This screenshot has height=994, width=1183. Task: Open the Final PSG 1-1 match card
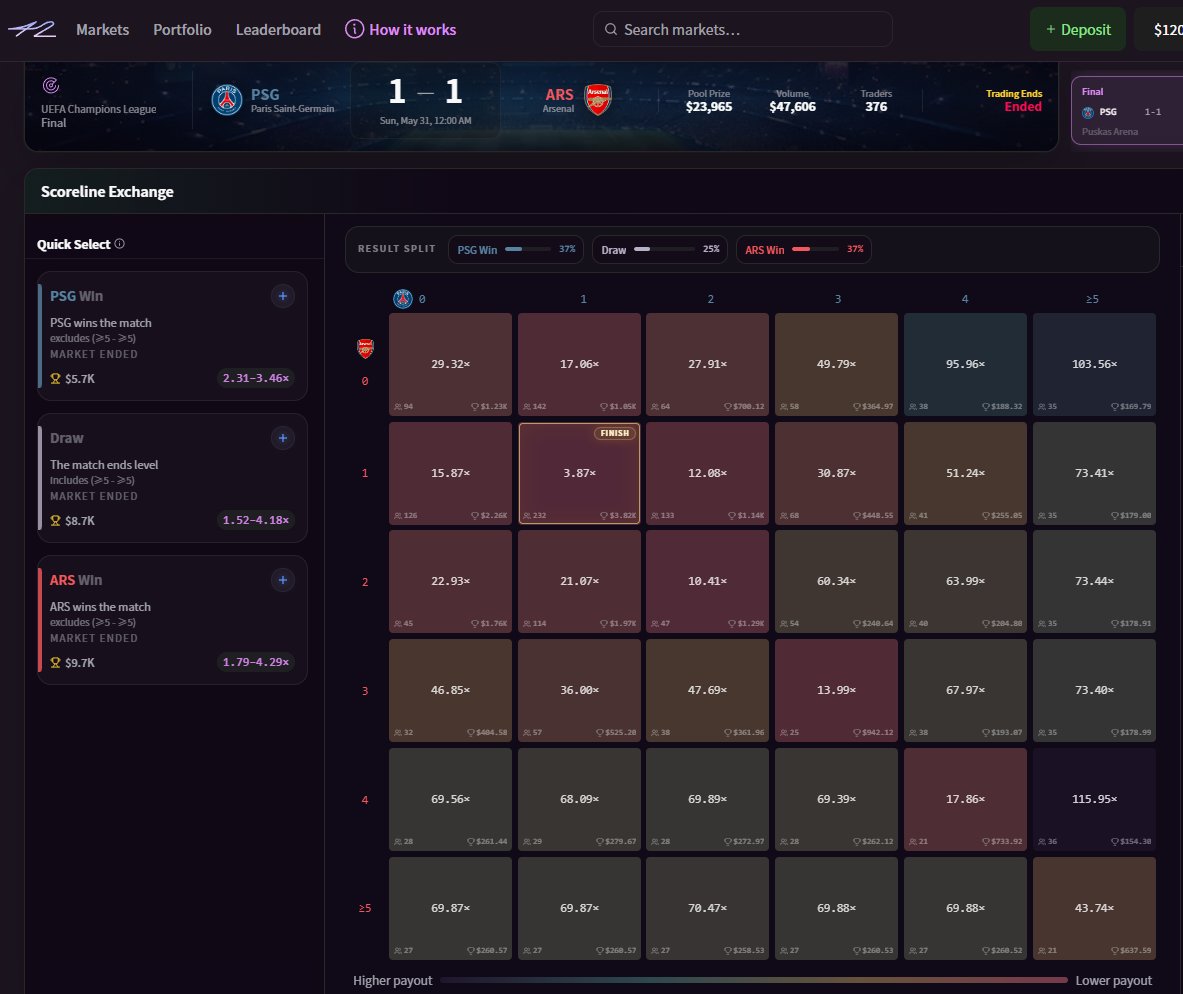tap(1127, 110)
